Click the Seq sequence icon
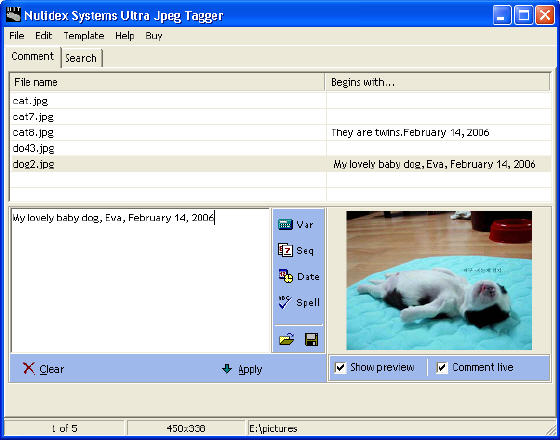560x440 pixels. [x=285, y=250]
